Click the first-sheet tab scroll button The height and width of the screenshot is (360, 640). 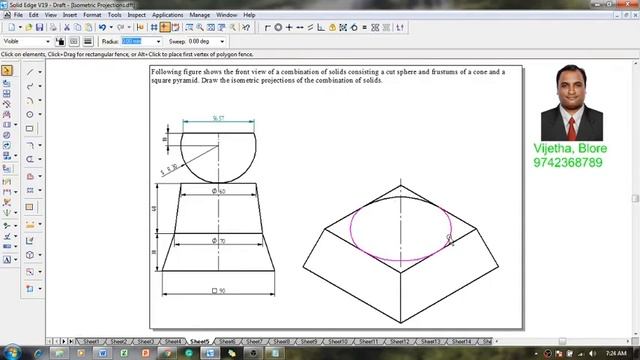pyautogui.click(x=49, y=341)
